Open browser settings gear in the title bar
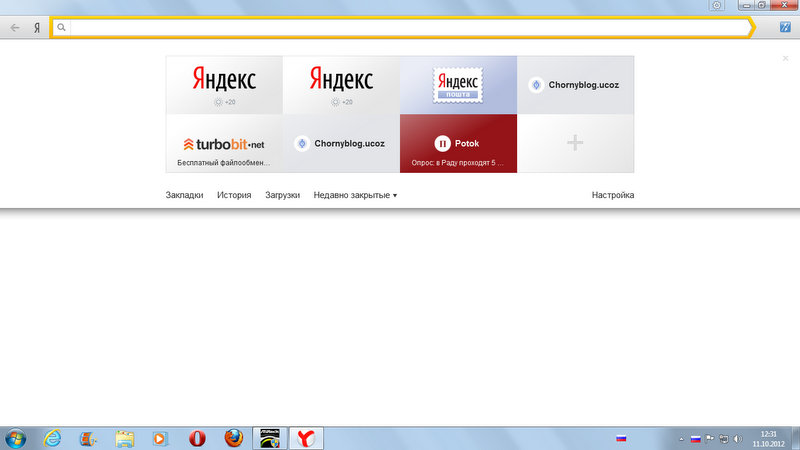This screenshot has height=450, width=800. click(x=717, y=6)
